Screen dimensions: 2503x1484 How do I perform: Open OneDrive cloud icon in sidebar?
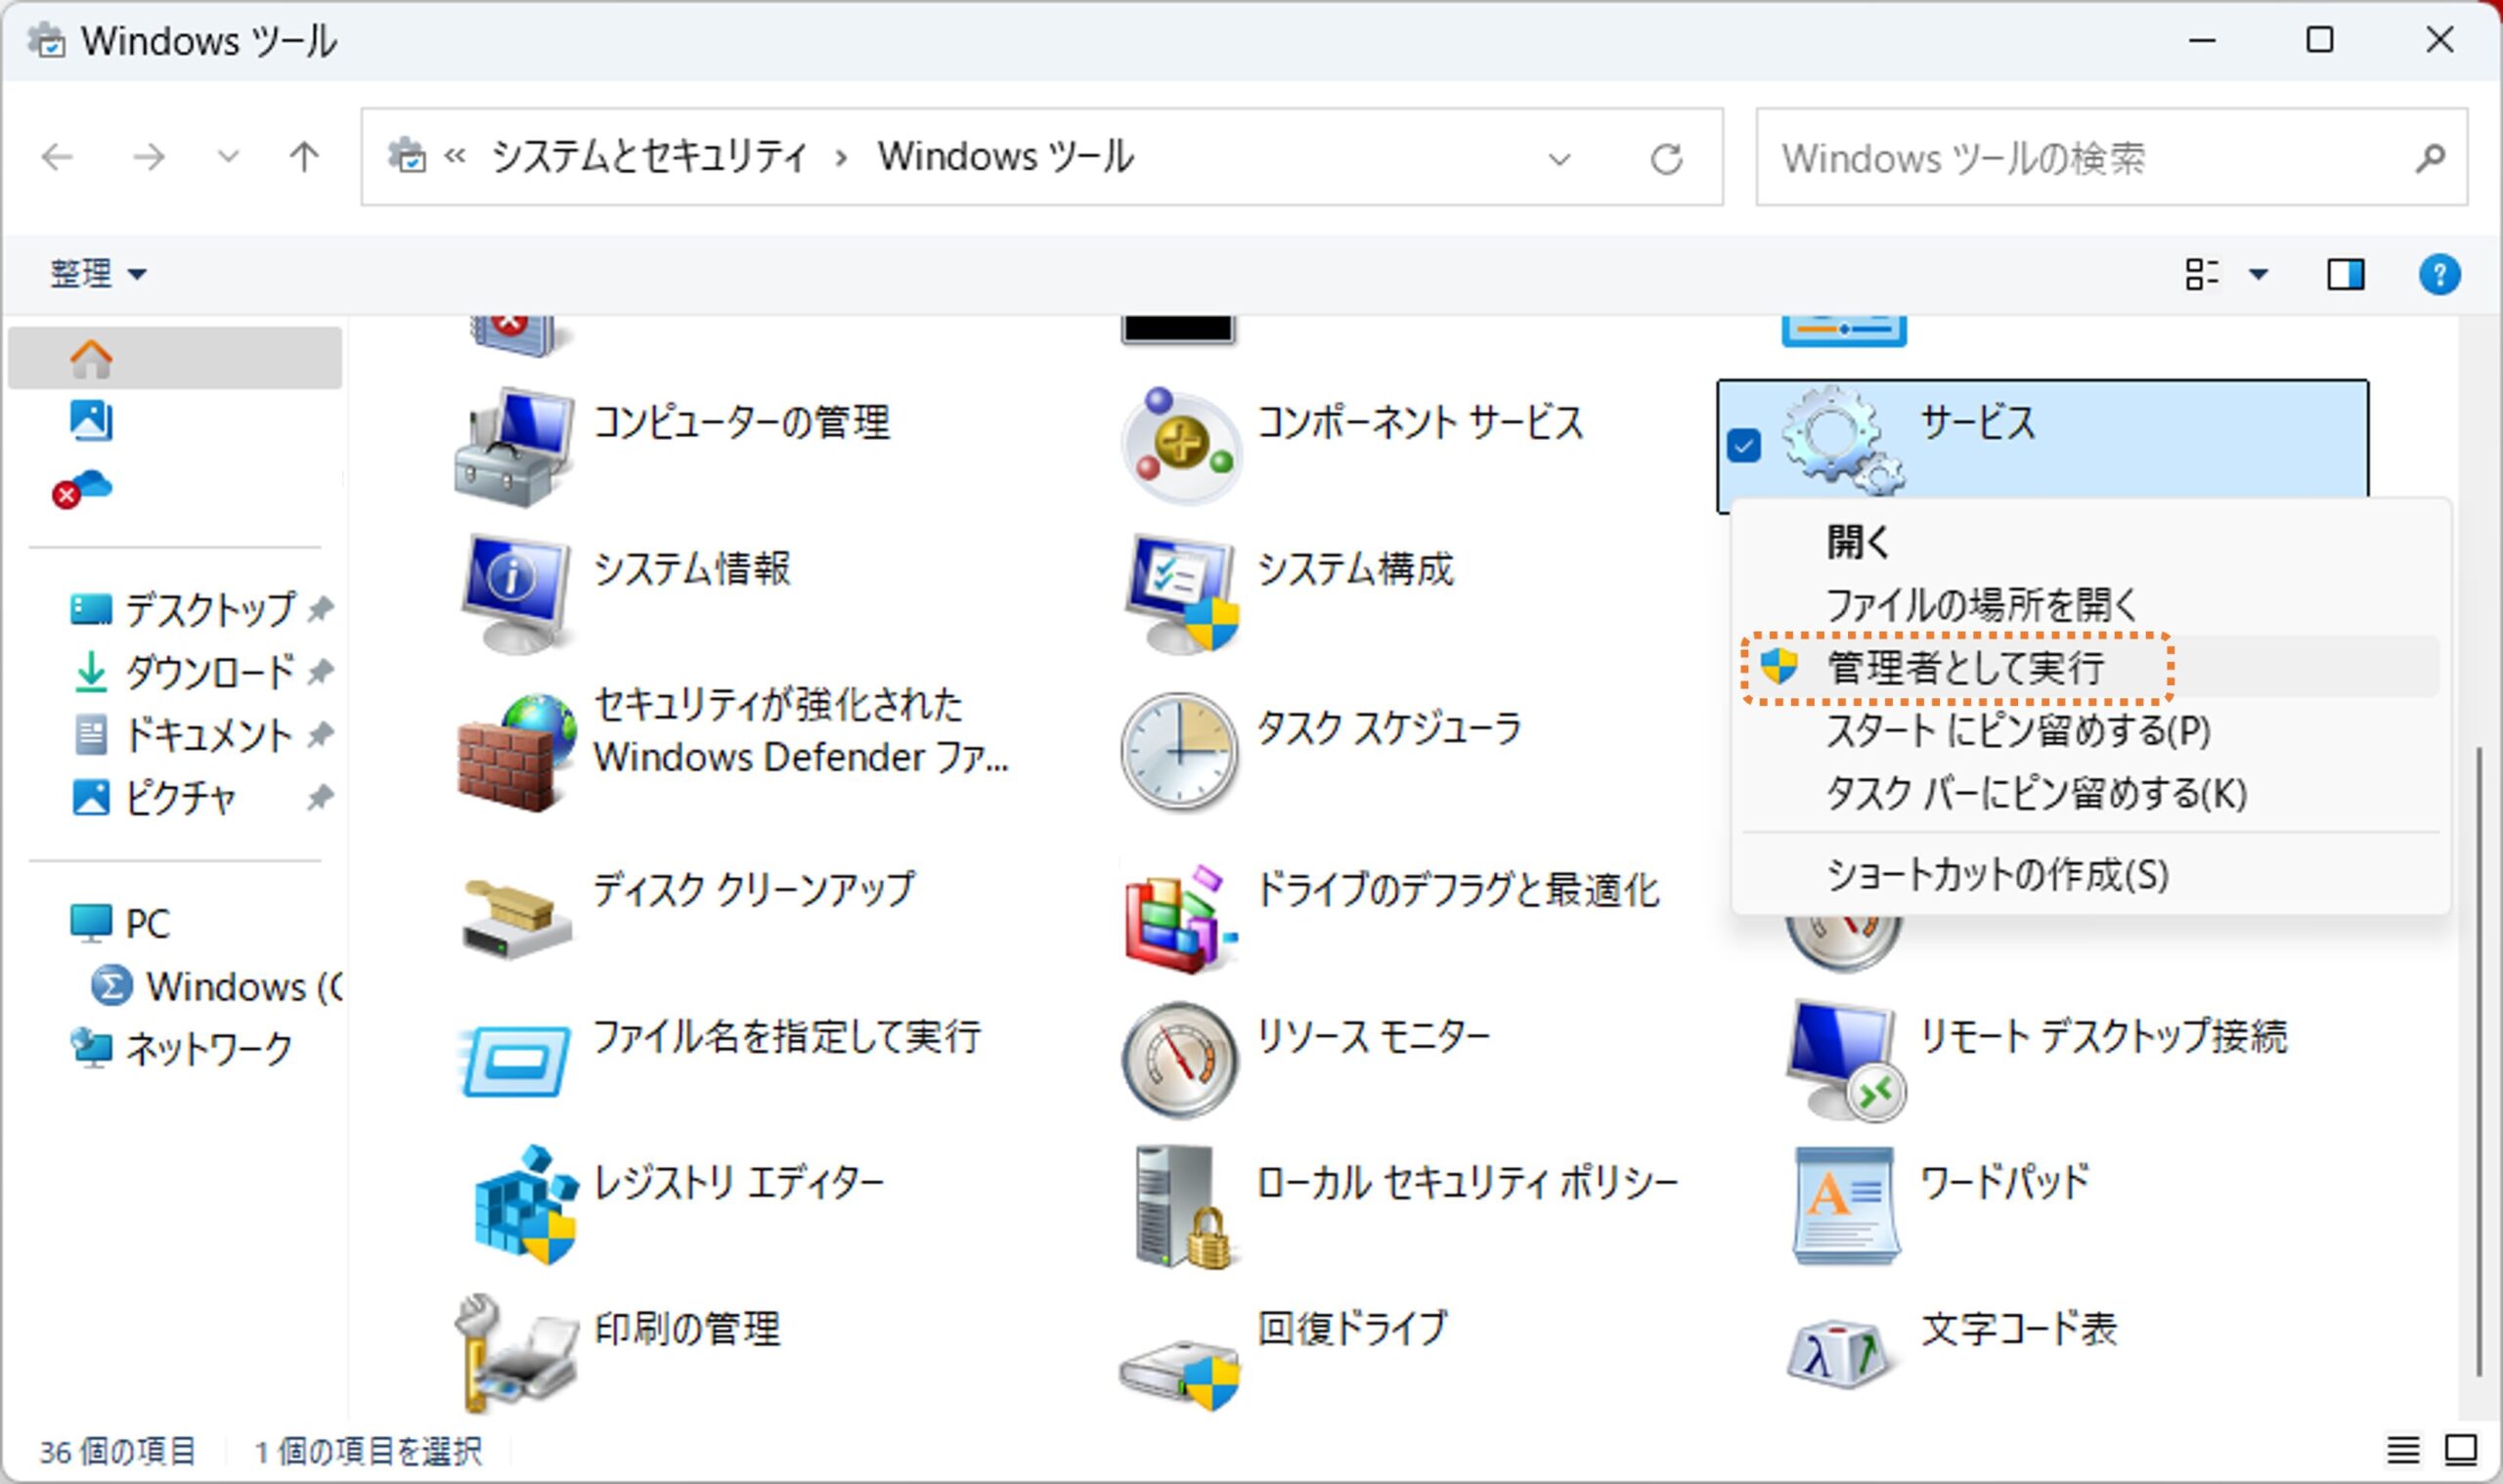82,488
